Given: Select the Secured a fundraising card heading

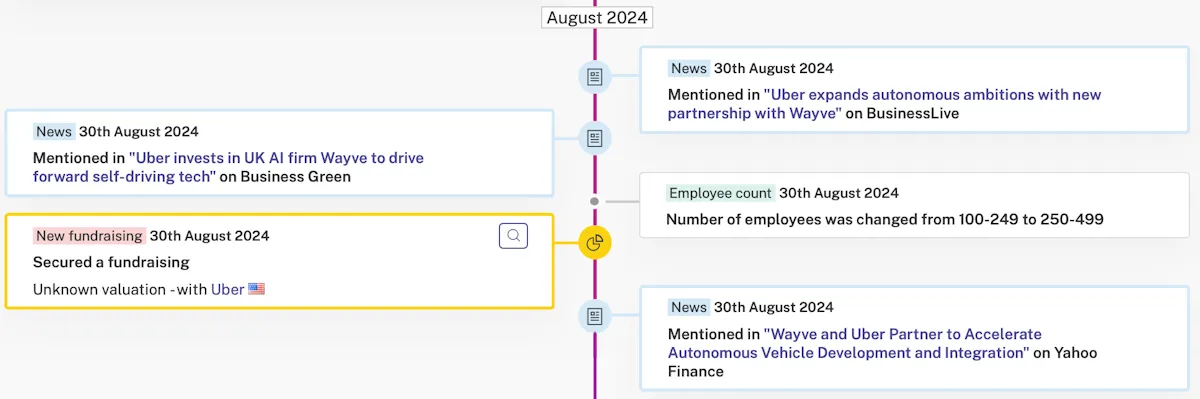Looking at the screenshot, I should tap(111, 262).
